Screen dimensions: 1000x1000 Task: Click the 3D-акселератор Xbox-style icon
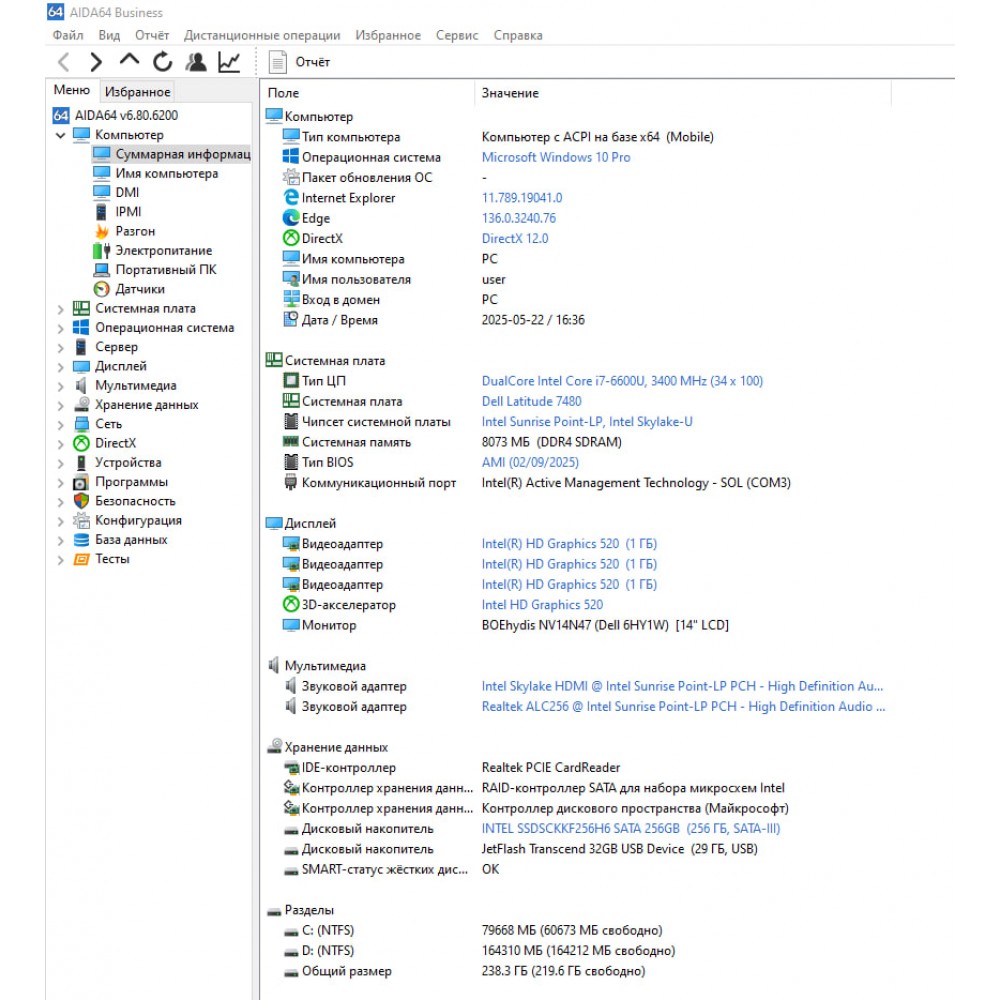coord(291,604)
